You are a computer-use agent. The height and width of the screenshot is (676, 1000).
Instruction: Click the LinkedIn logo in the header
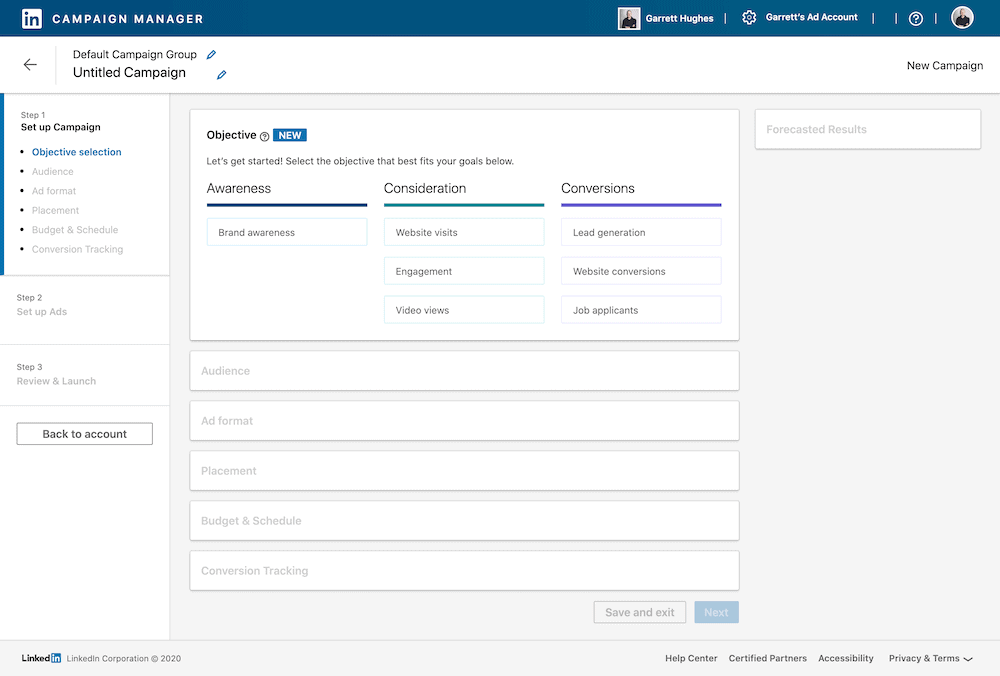(32, 18)
